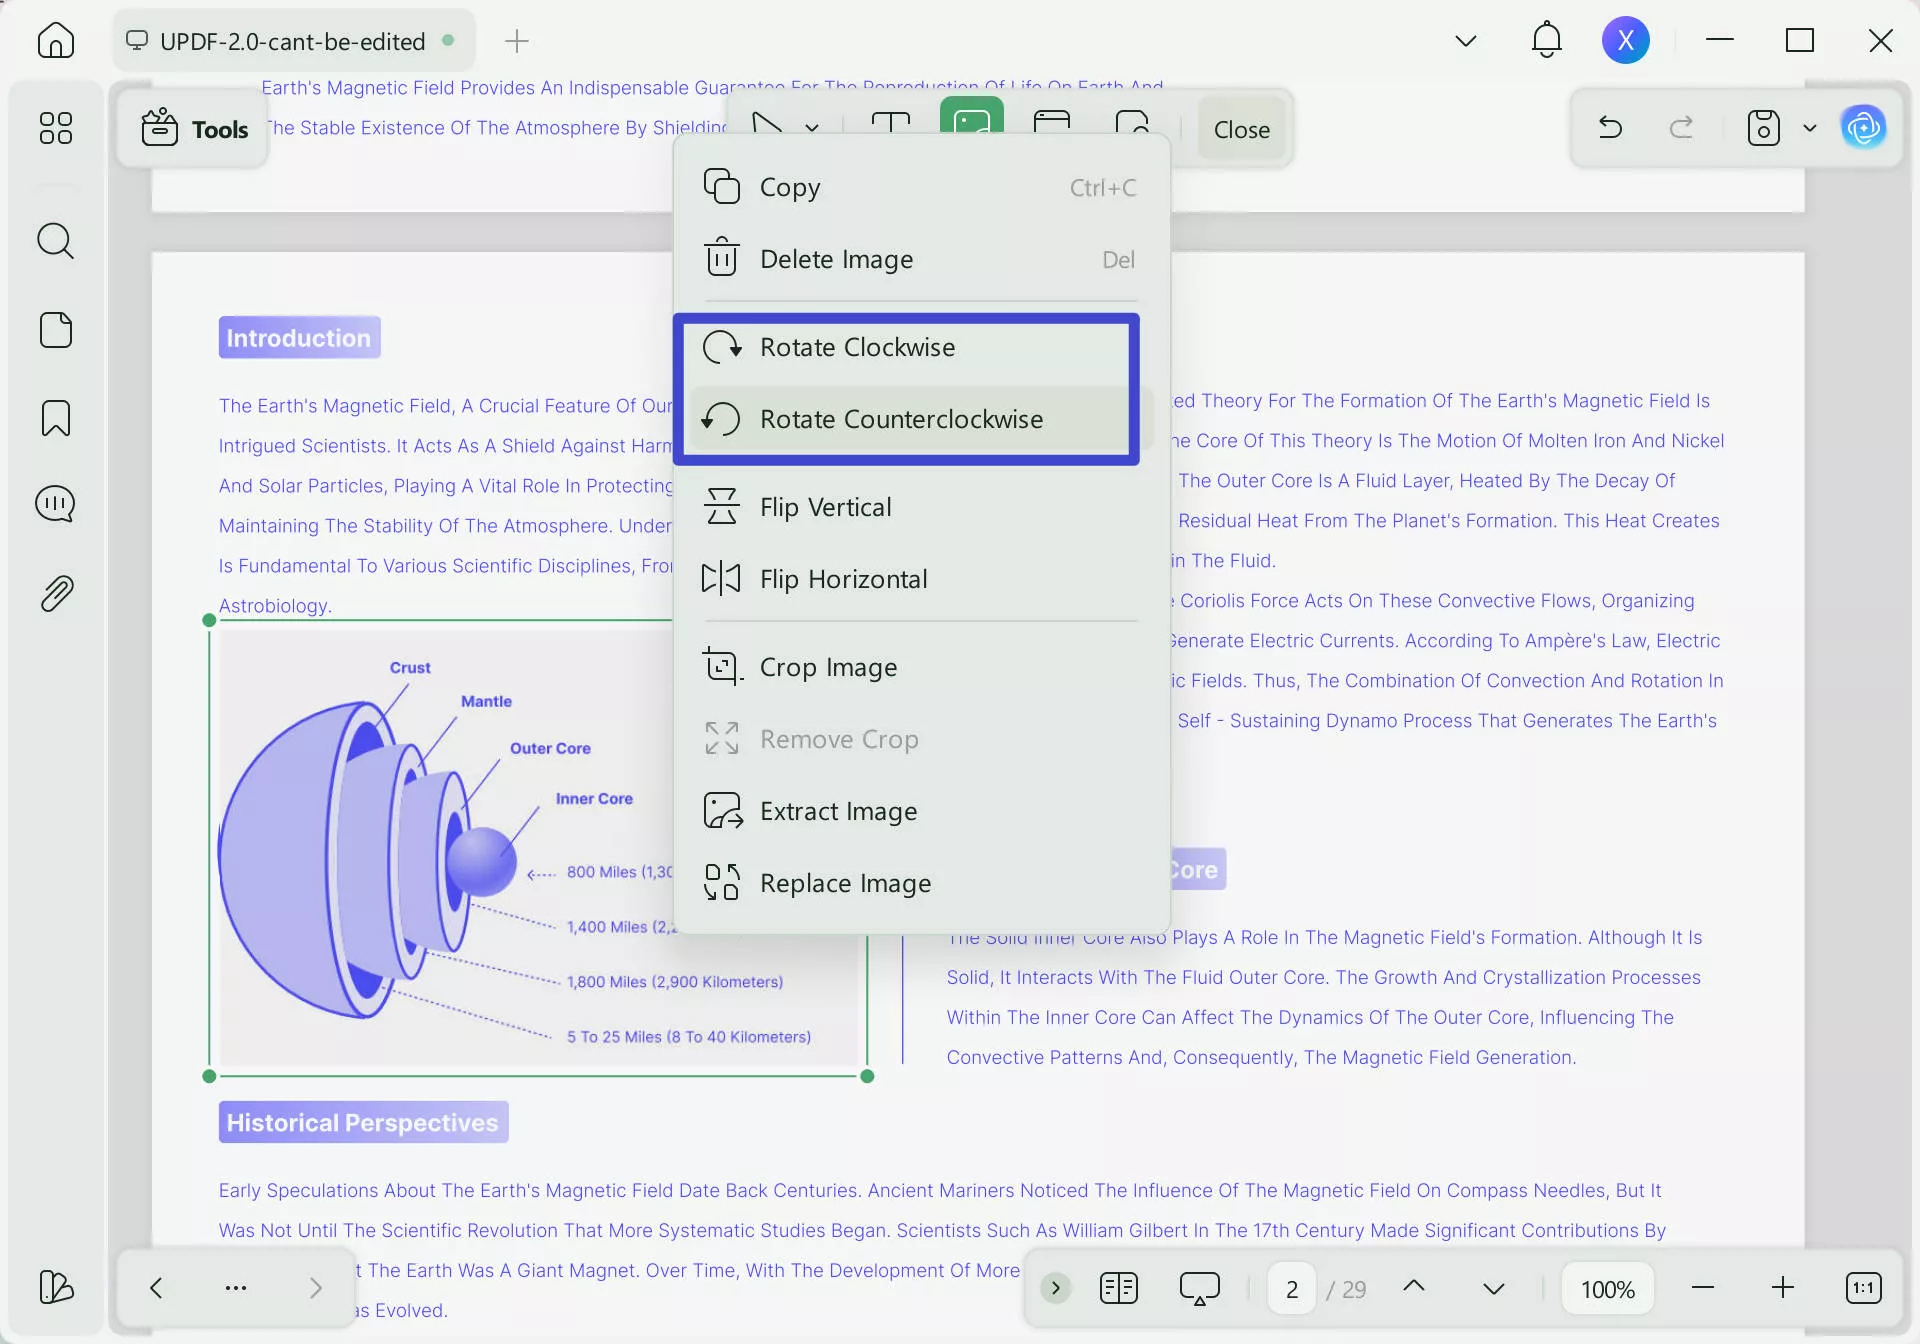1920x1344 pixels.
Task: Start slideshow presentation mode
Action: (1199, 1288)
